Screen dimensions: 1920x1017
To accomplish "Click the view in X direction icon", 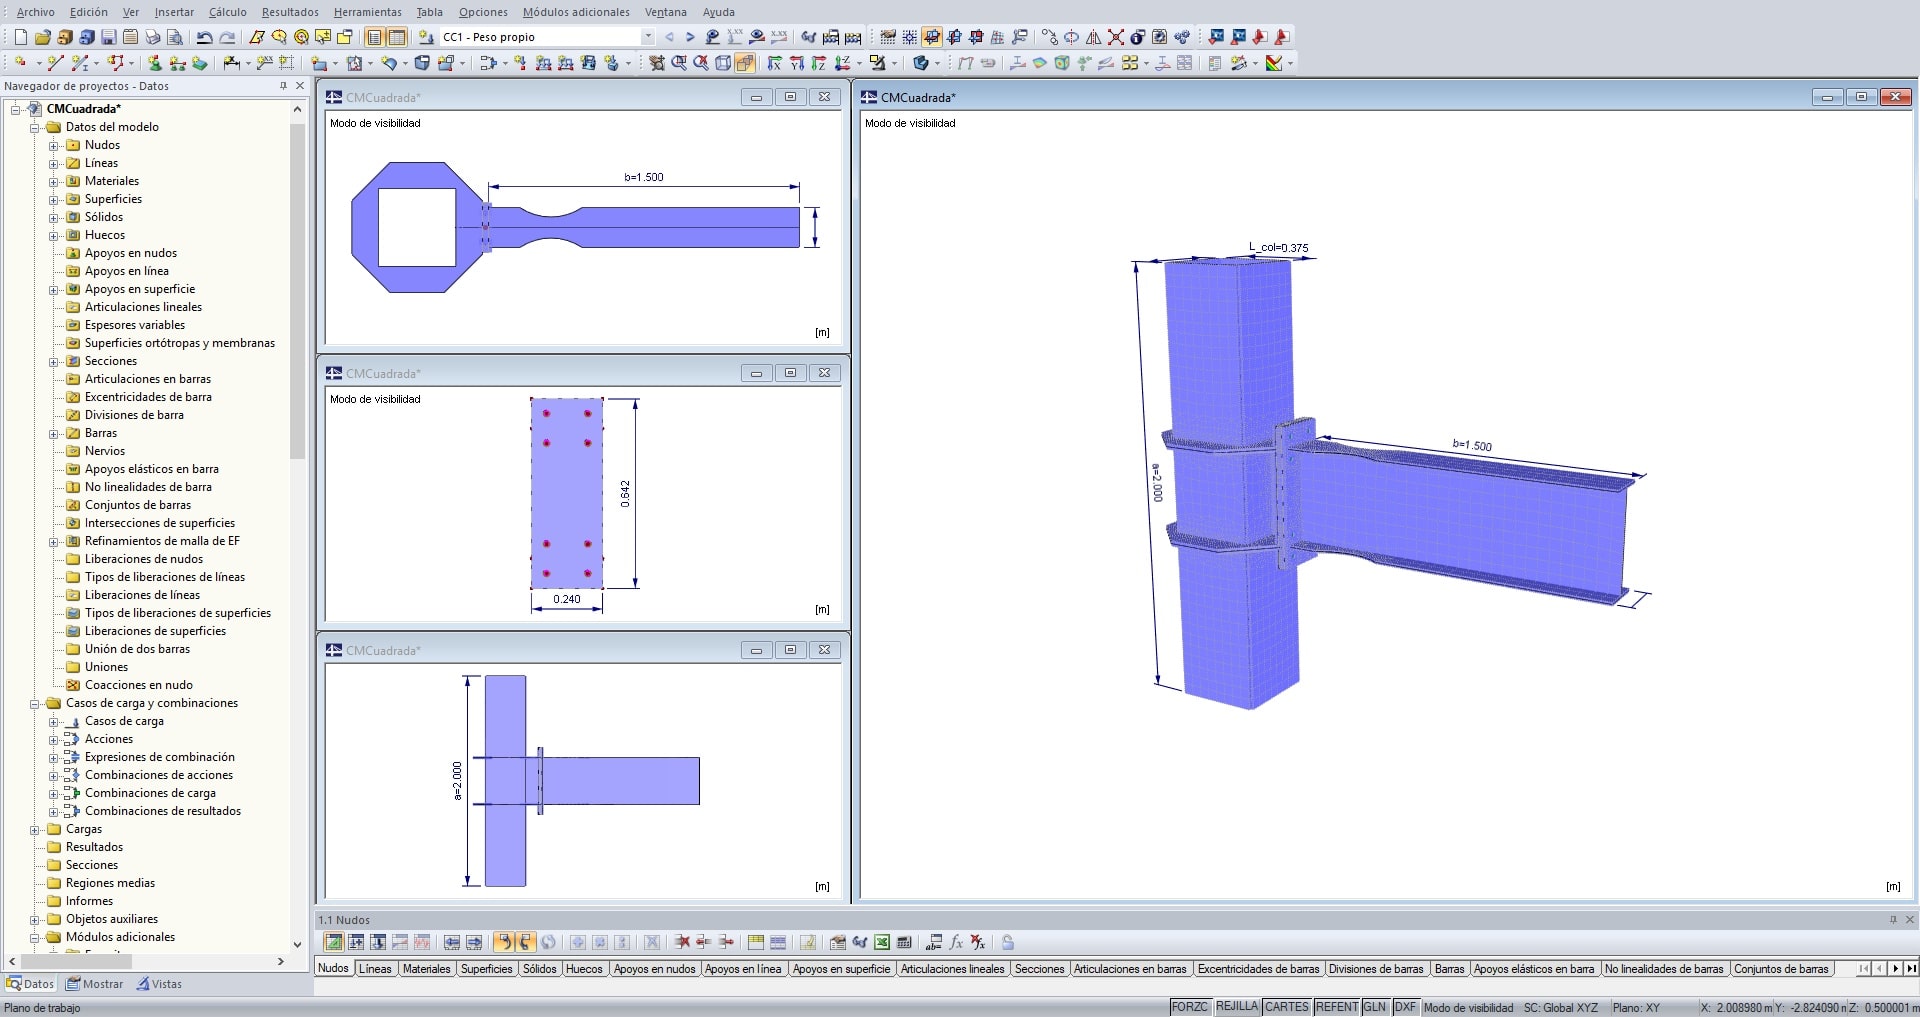I will 775,63.
